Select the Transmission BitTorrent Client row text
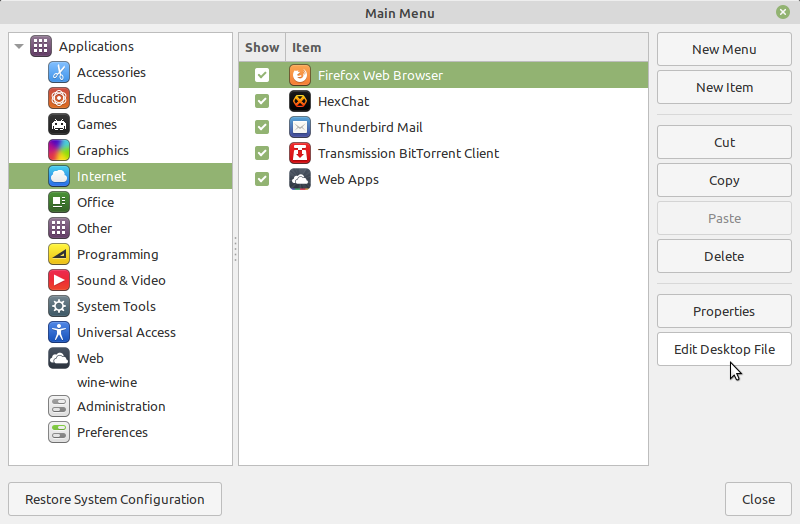The height and width of the screenshot is (524, 800). tap(408, 154)
